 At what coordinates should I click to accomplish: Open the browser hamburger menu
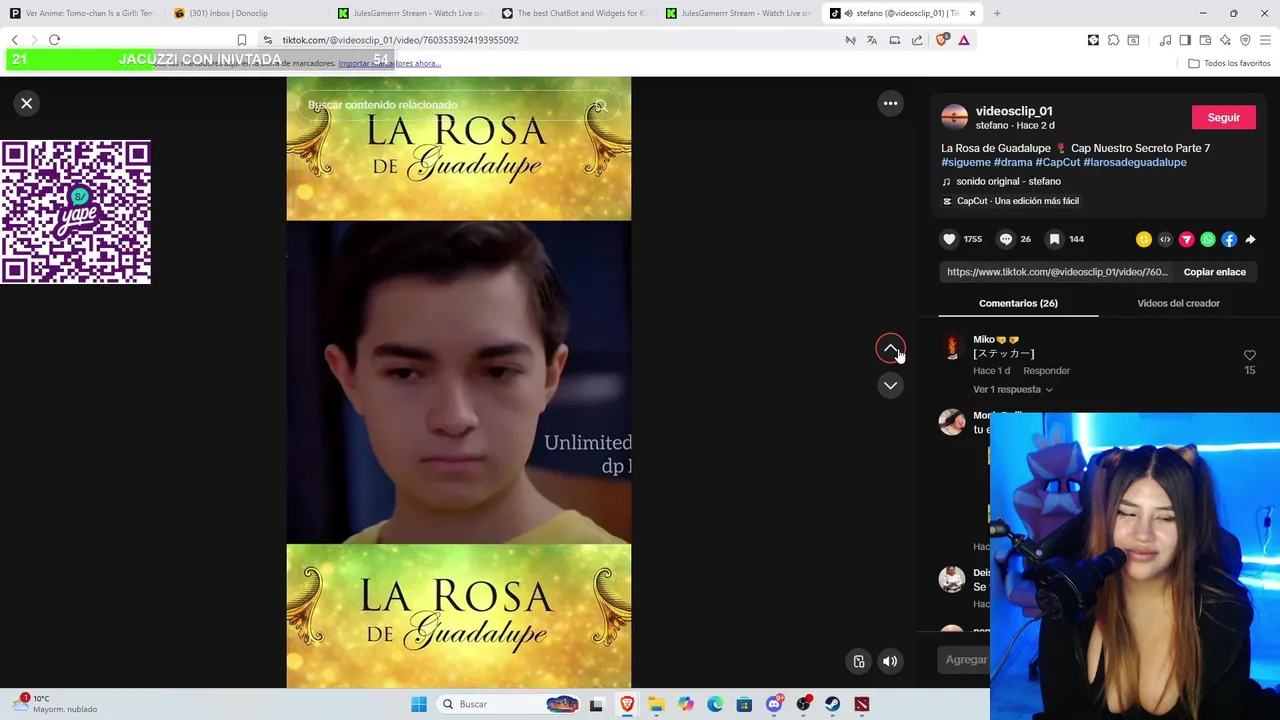[1265, 40]
